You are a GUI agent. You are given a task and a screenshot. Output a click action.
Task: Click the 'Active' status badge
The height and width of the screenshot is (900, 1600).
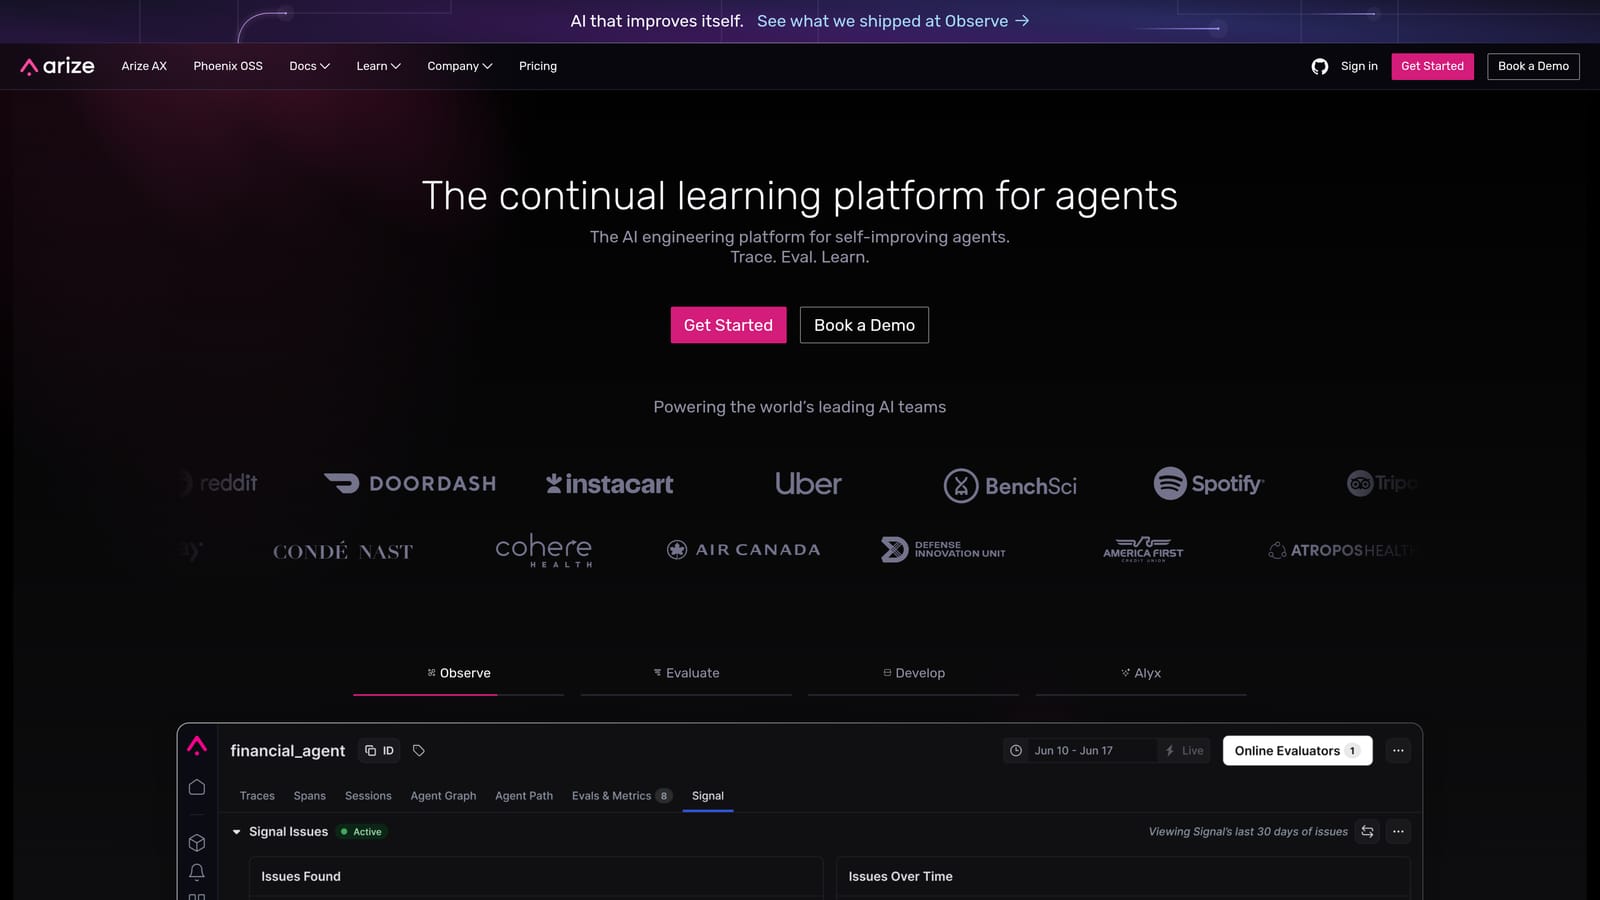tap(361, 832)
